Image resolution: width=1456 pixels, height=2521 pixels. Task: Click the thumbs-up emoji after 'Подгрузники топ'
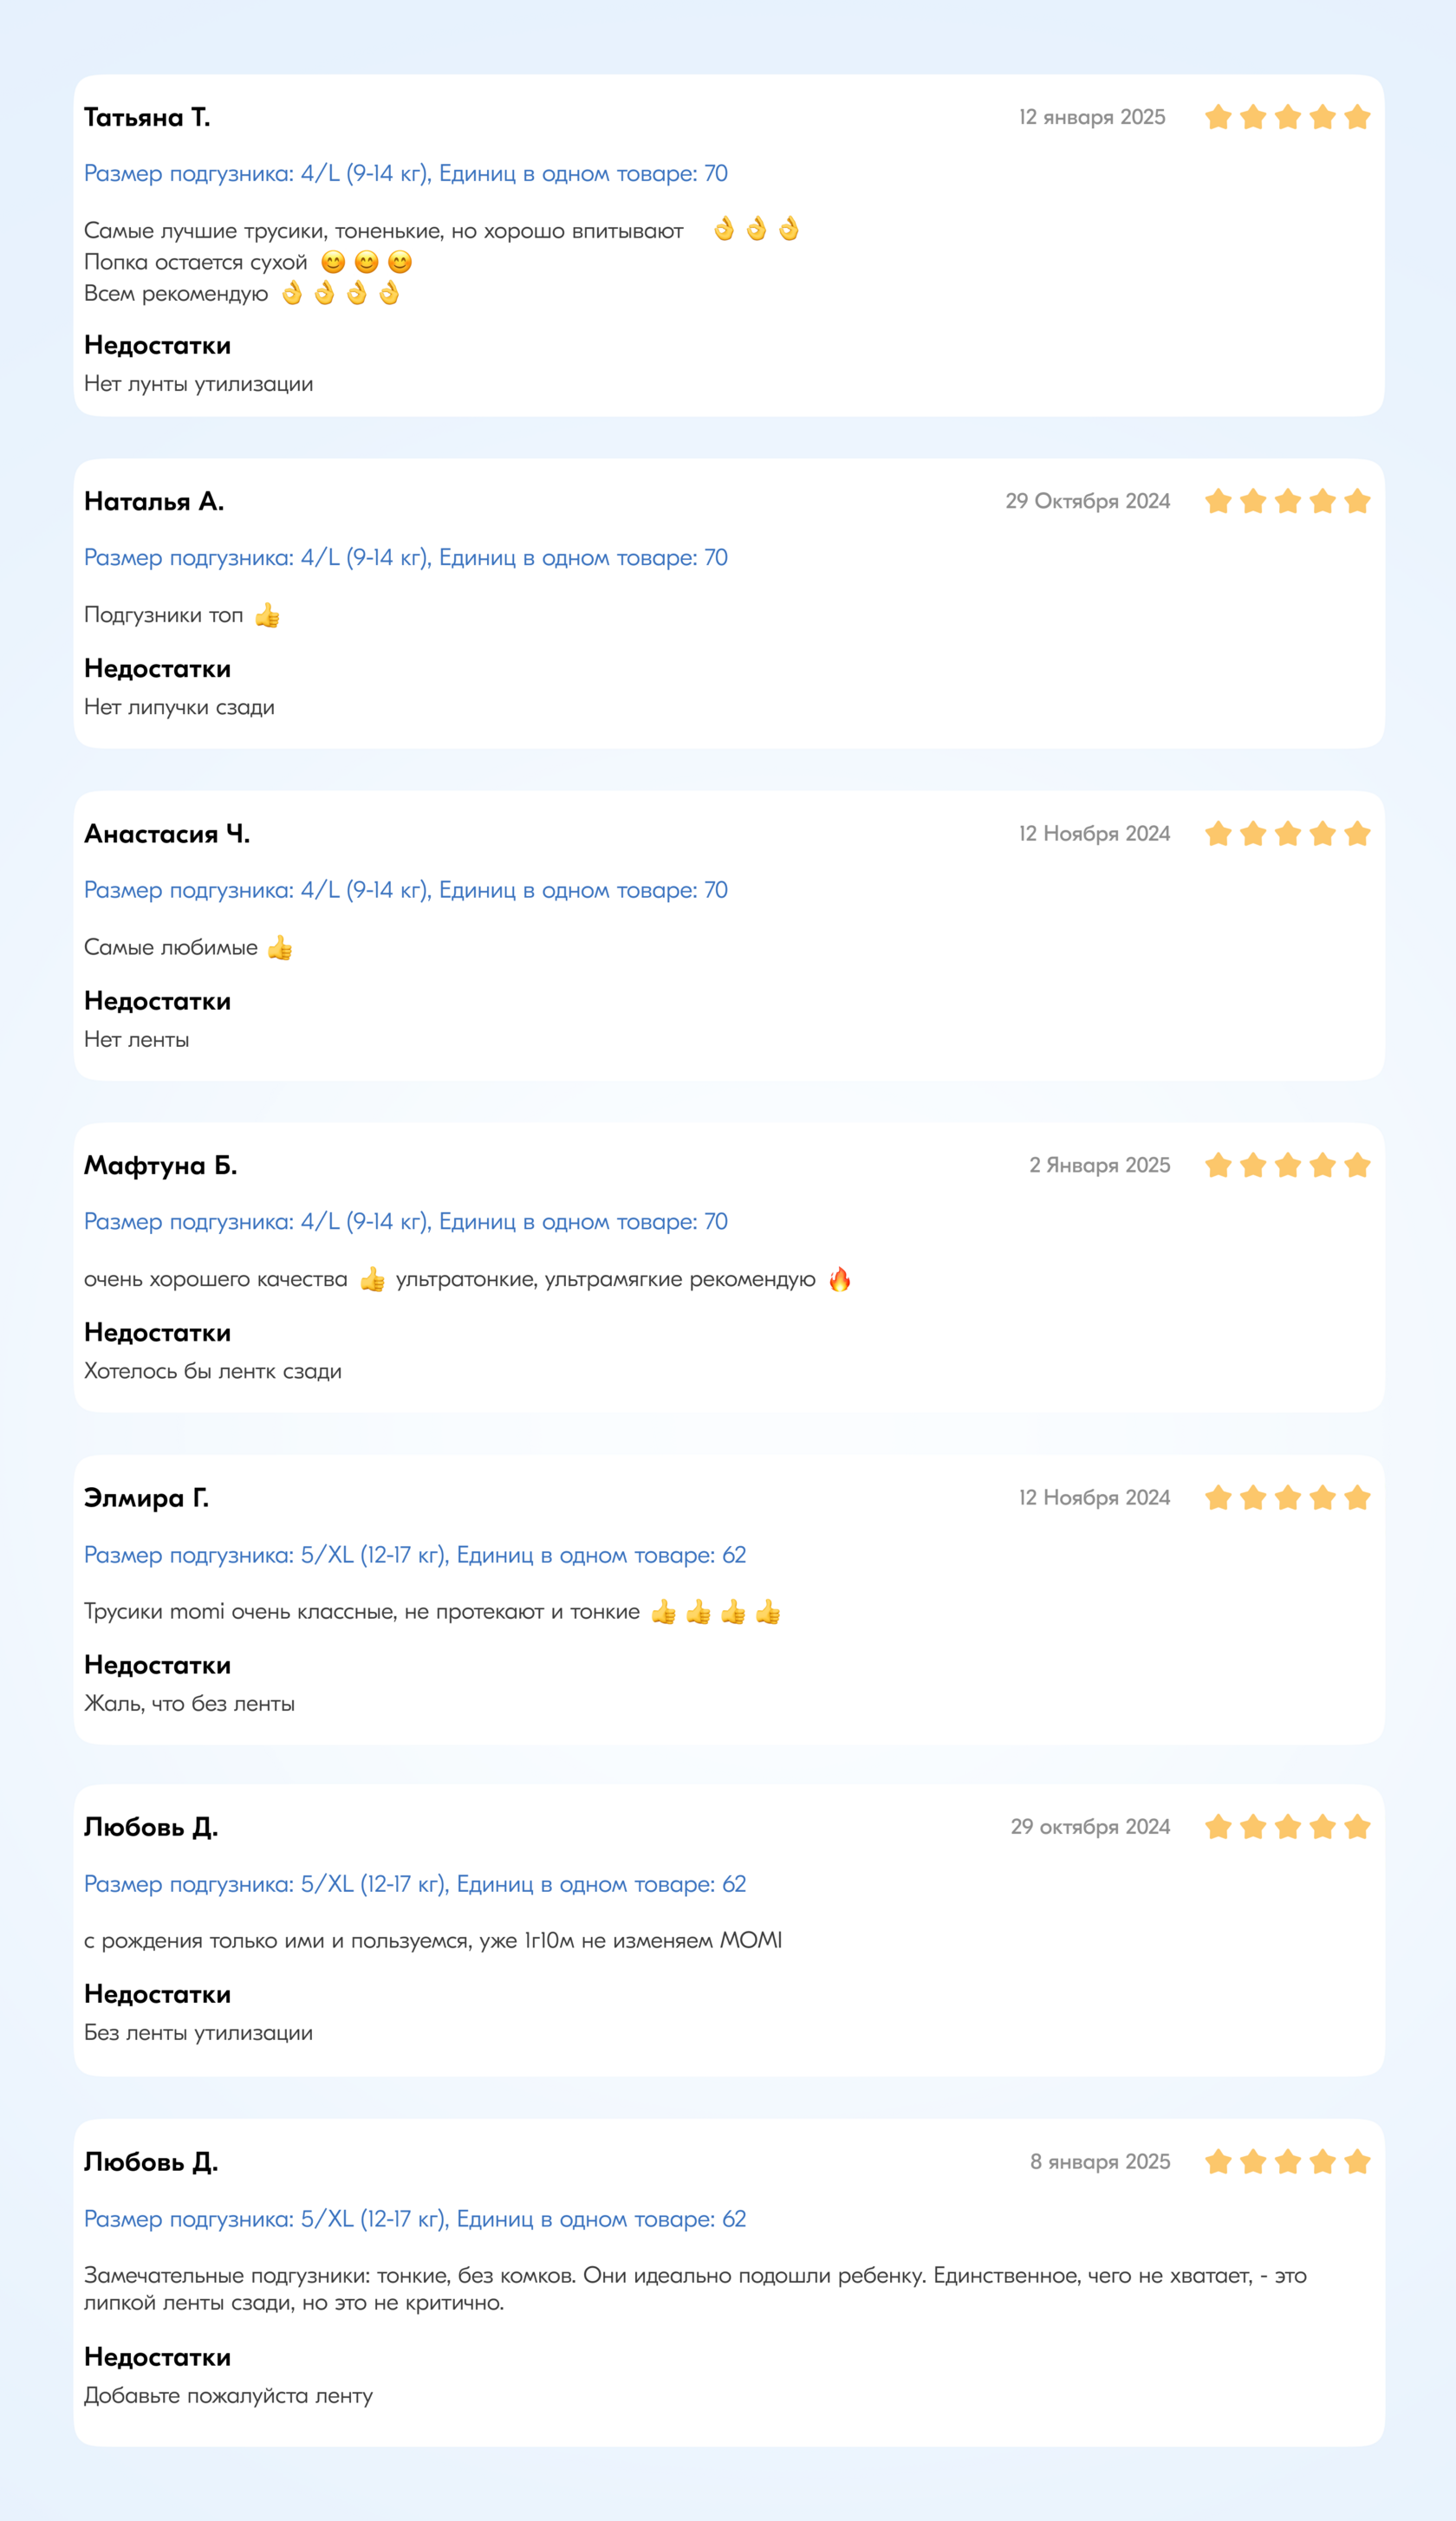tap(267, 615)
